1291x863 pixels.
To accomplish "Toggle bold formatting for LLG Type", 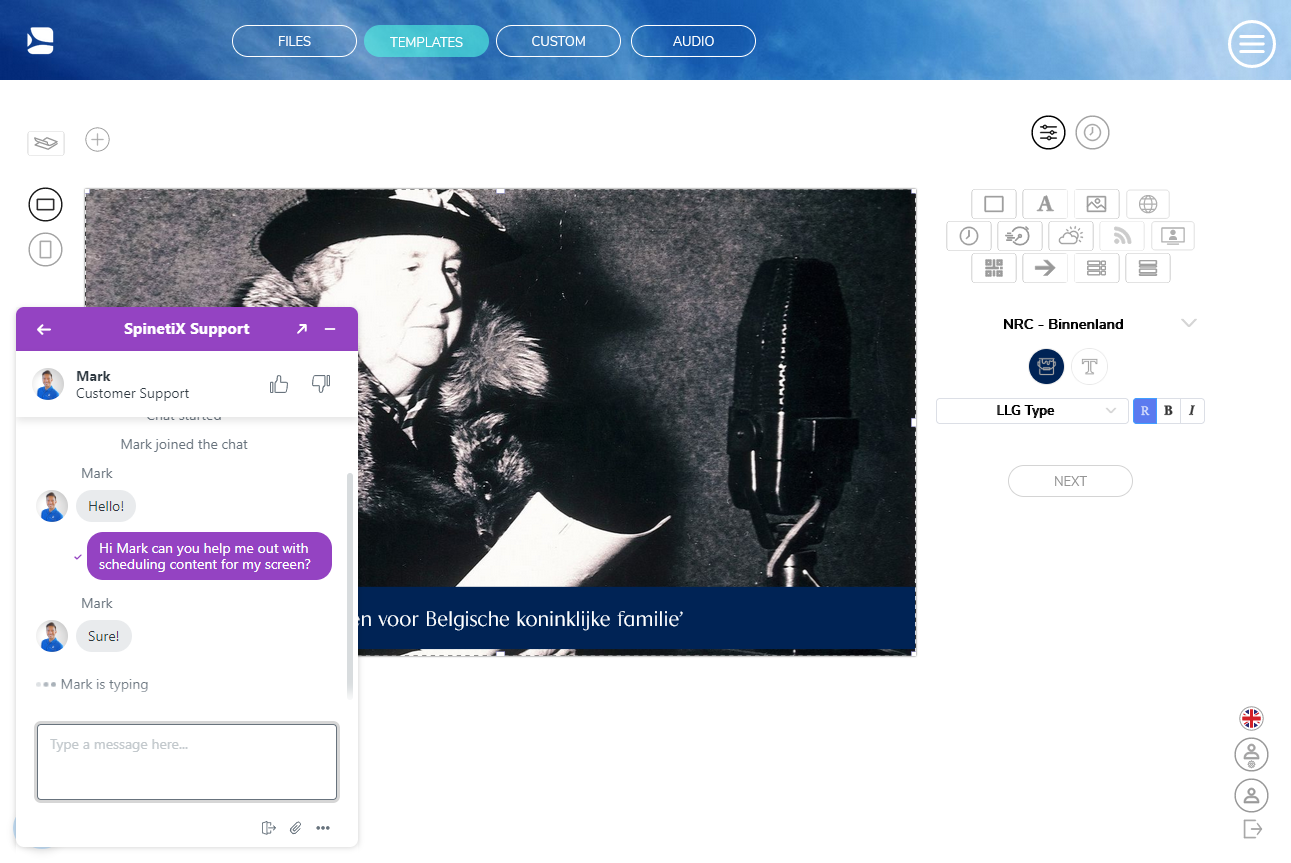I will tap(1167, 410).
